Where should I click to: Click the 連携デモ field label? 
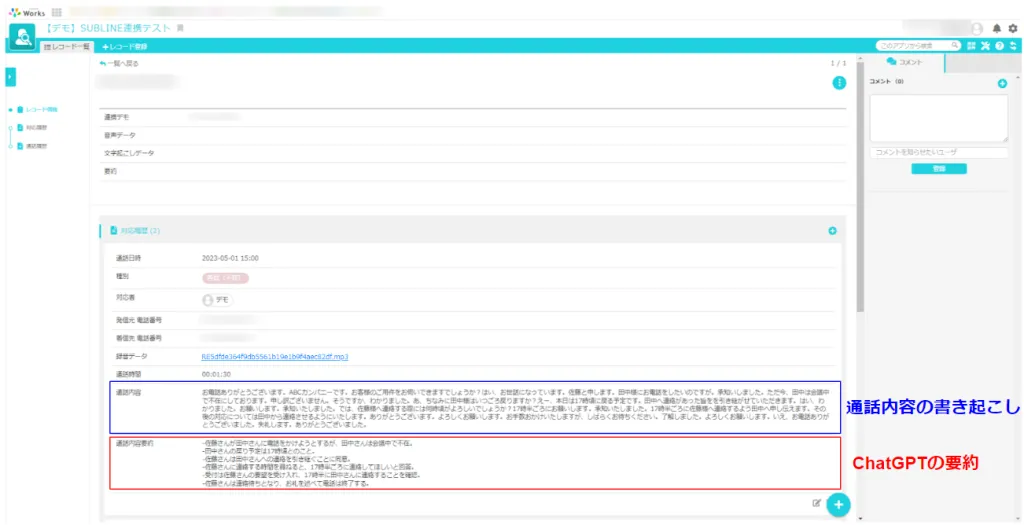[116, 117]
